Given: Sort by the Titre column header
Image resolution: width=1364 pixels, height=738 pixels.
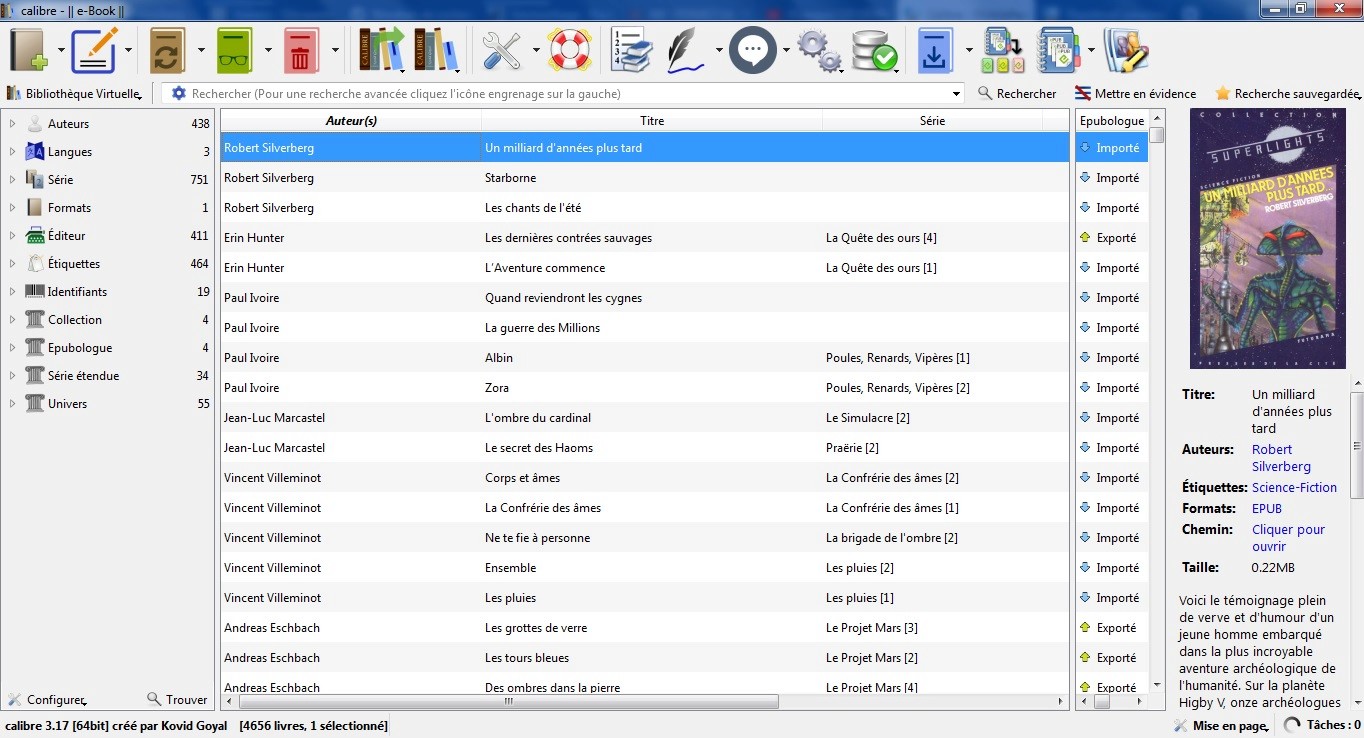Looking at the screenshot, I should click(652, 121).
